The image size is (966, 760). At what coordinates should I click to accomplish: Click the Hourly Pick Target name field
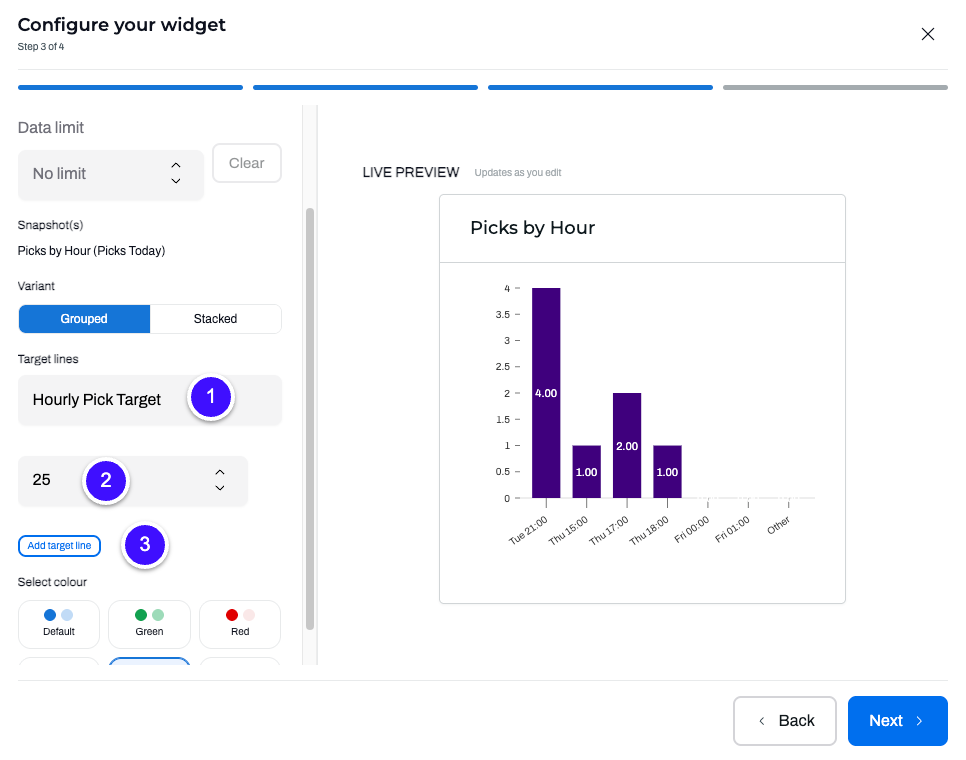(150, 400)
